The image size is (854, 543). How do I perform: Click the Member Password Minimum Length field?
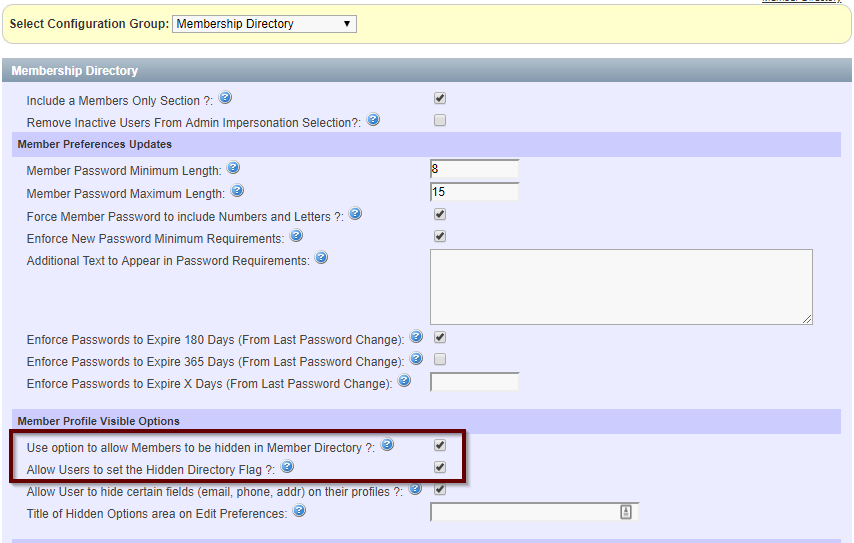(474, 169)
